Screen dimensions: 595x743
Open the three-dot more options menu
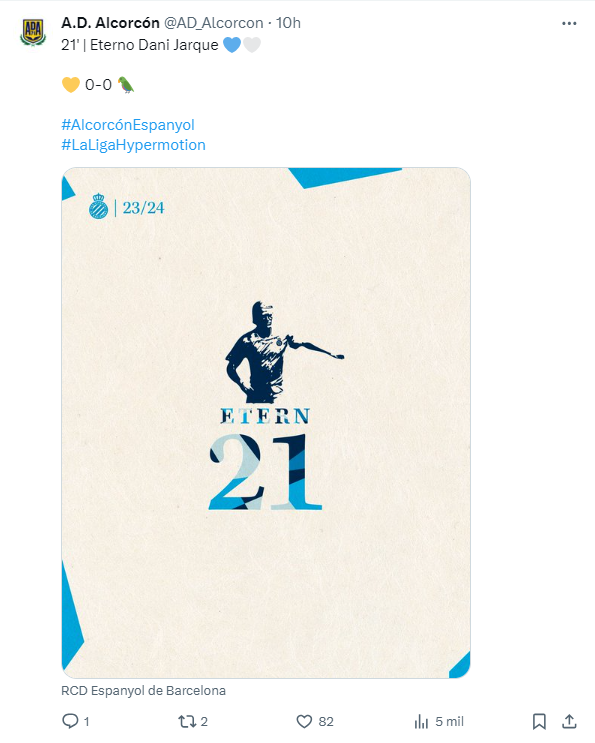click(569, 23)
